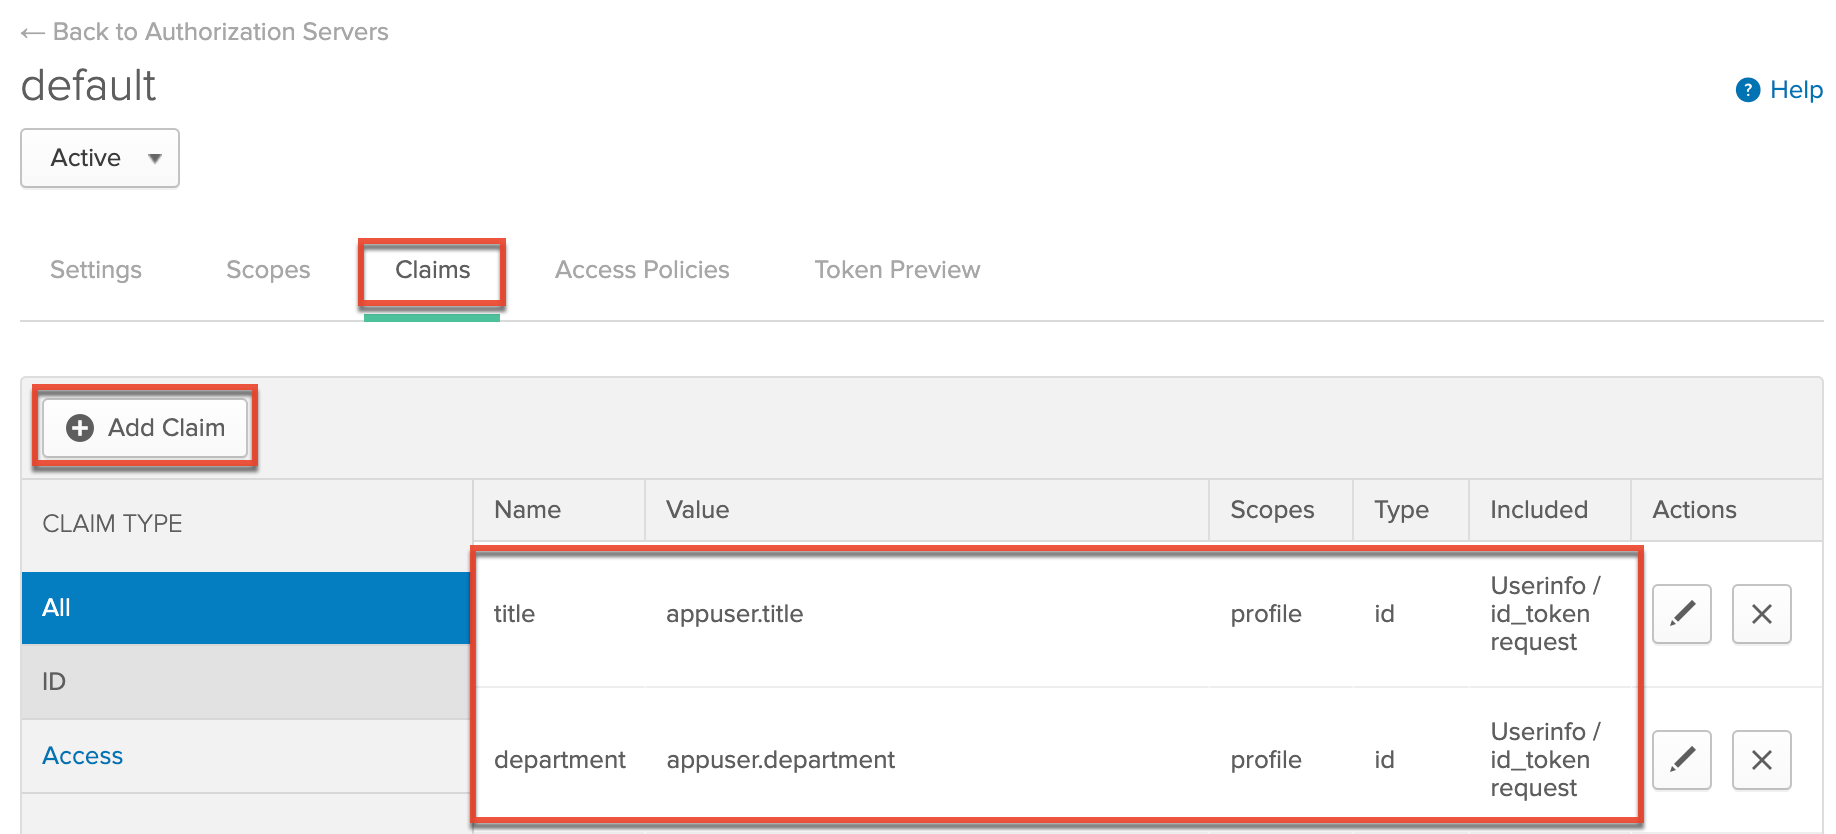Click the blue Help question mark icon
The width and height of the screenshot is (1836, 834).
click(x=1747, y=90)
